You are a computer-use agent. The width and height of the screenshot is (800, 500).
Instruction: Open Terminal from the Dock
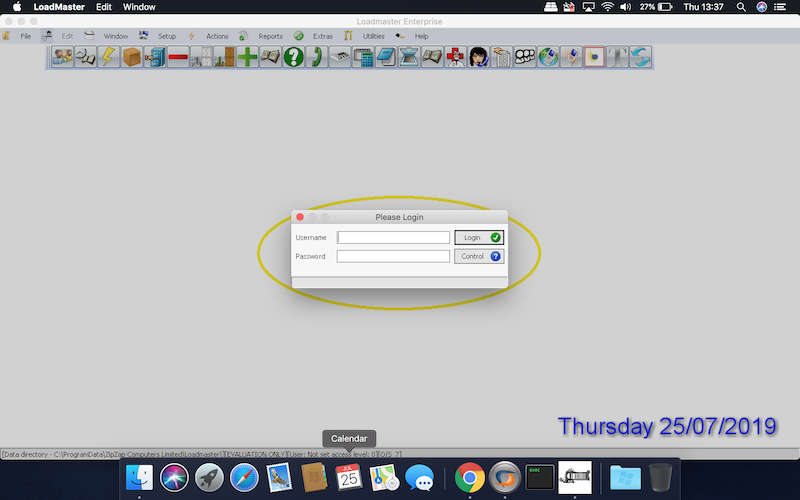click(540, 478)
